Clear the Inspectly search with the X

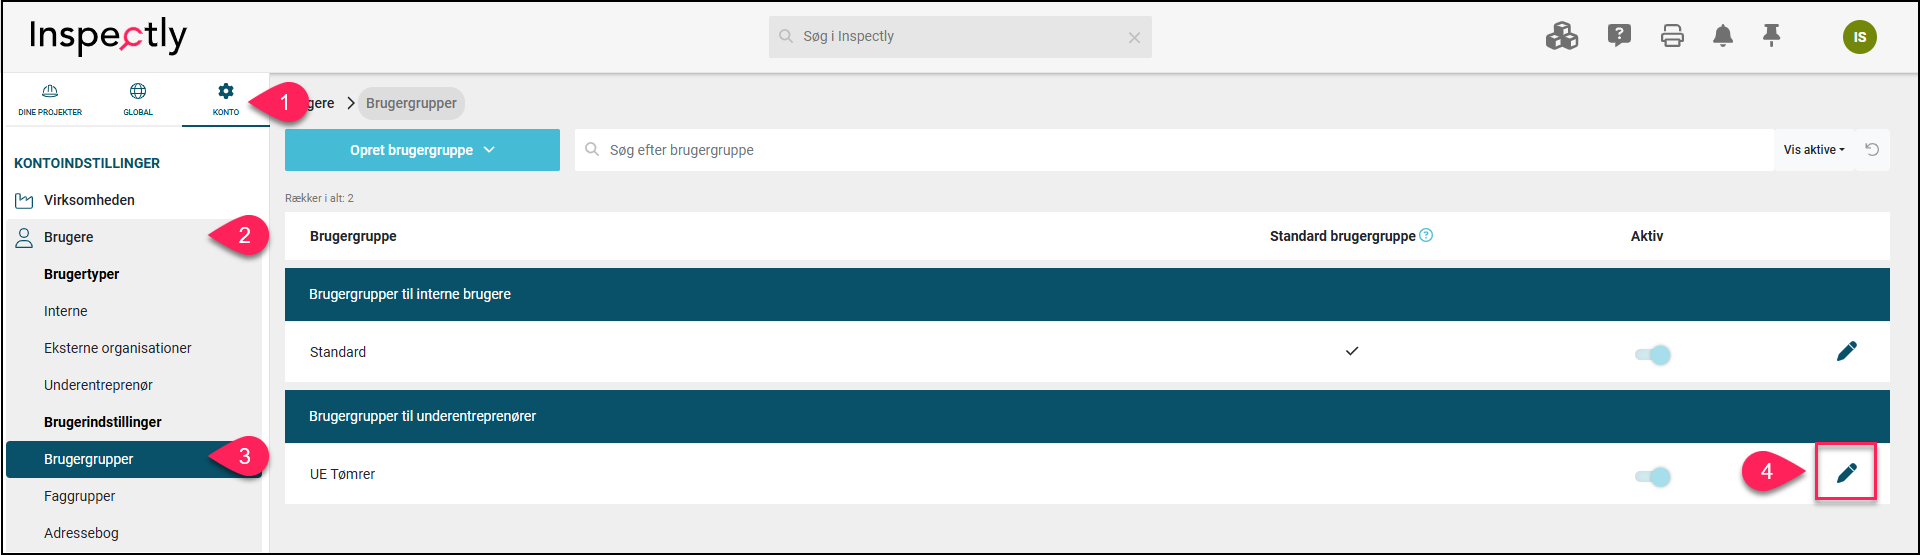1134,38
